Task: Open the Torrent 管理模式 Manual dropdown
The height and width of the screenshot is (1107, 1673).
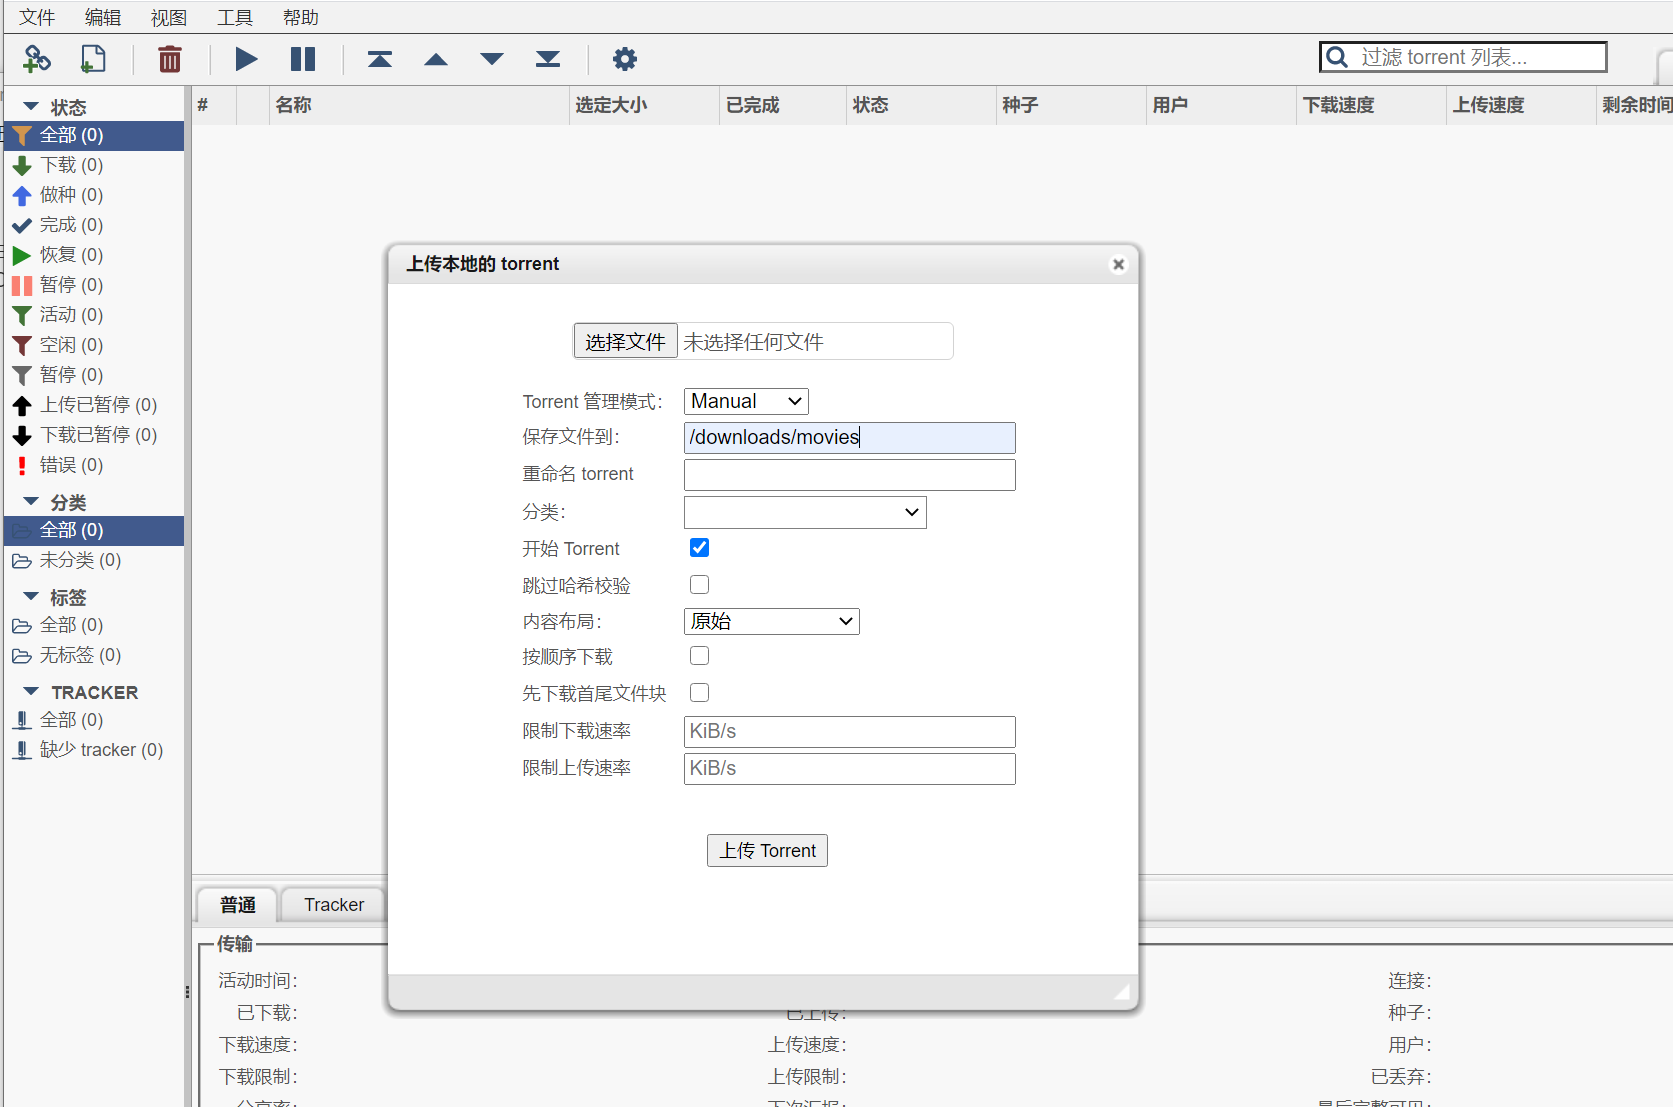Action: click(746, 401)
